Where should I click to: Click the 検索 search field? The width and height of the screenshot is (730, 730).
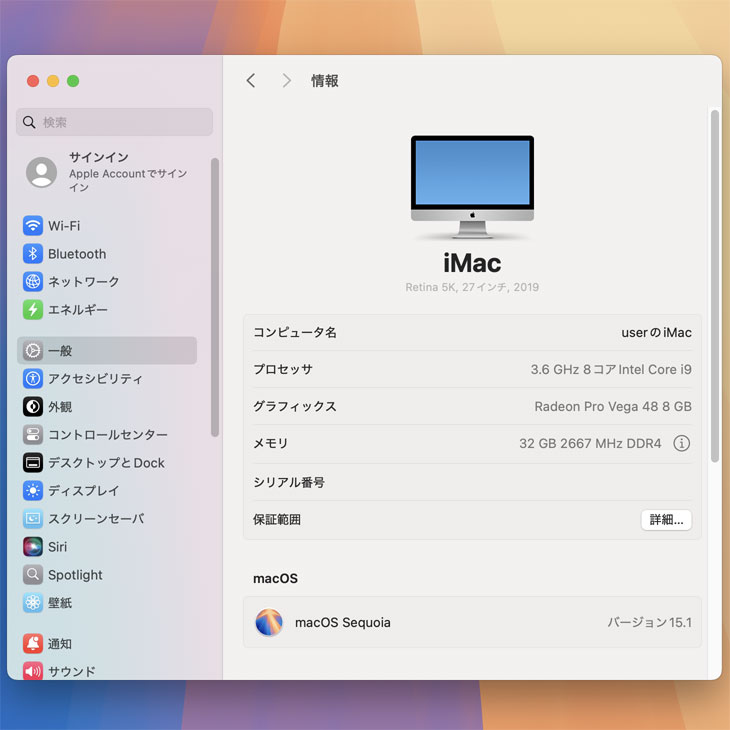115,122
